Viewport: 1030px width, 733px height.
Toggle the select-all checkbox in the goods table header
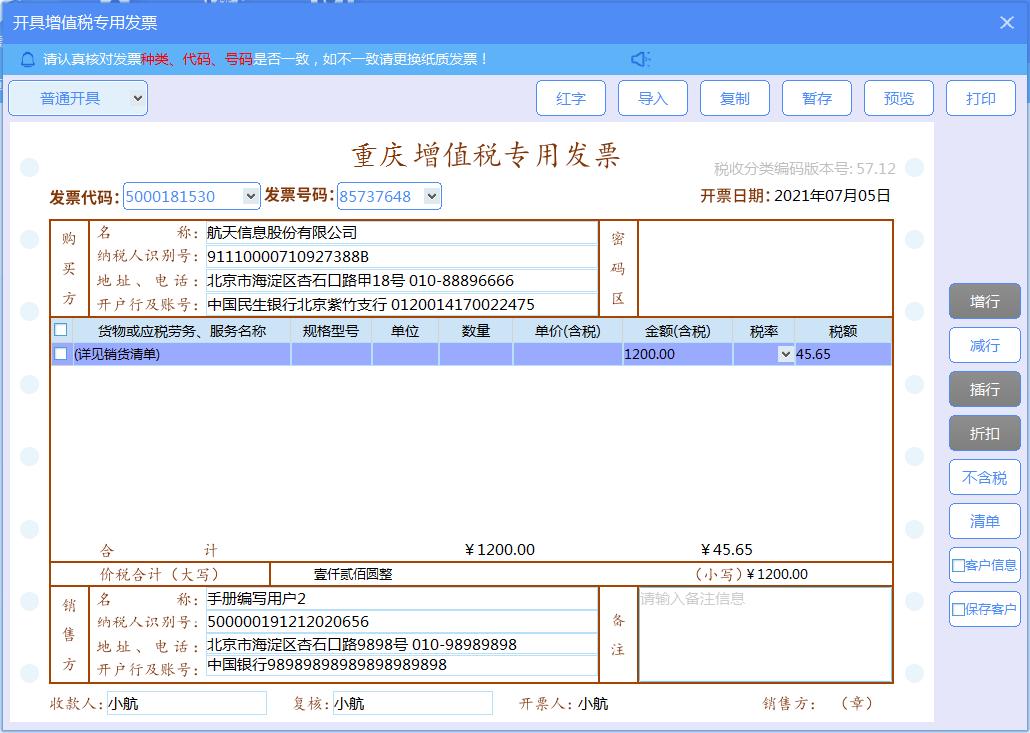[x=61, y=328]
